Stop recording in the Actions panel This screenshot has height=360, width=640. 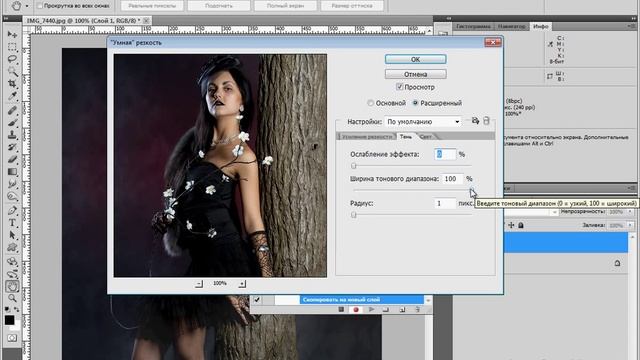(x=341, y=309)
